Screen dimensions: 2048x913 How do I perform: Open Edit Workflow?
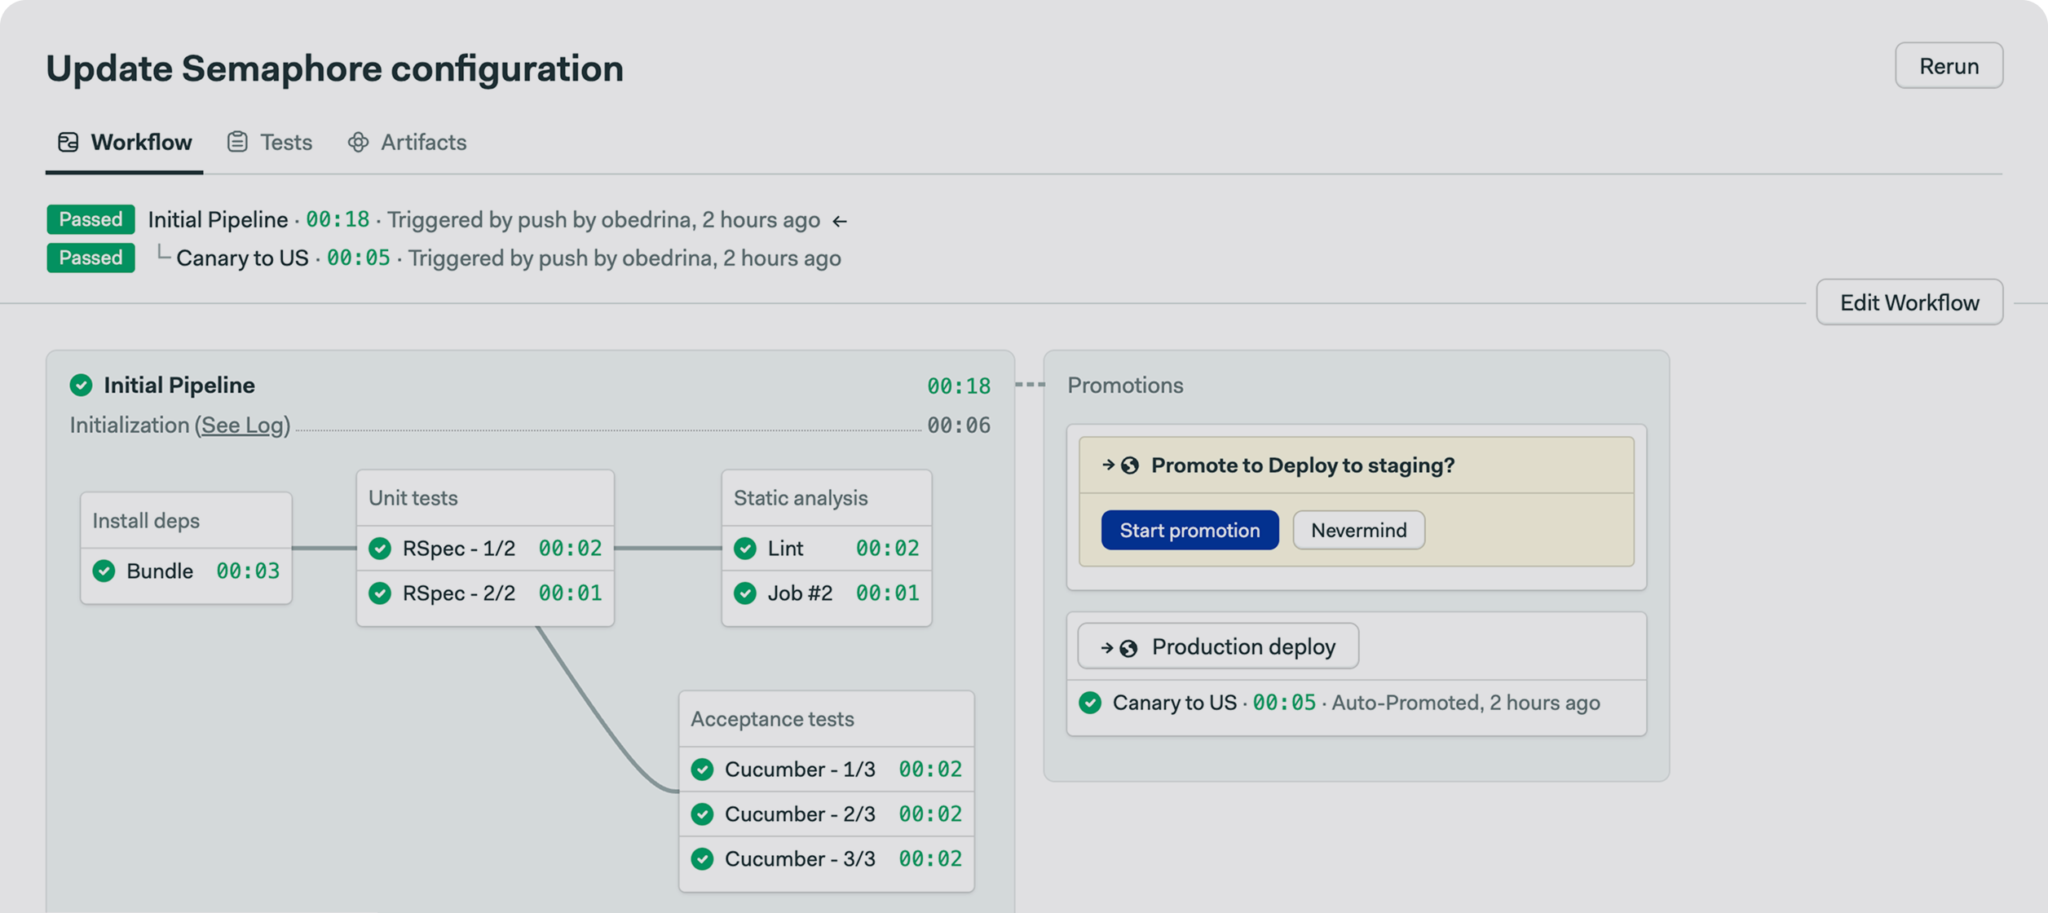[x=1908, y=301]
